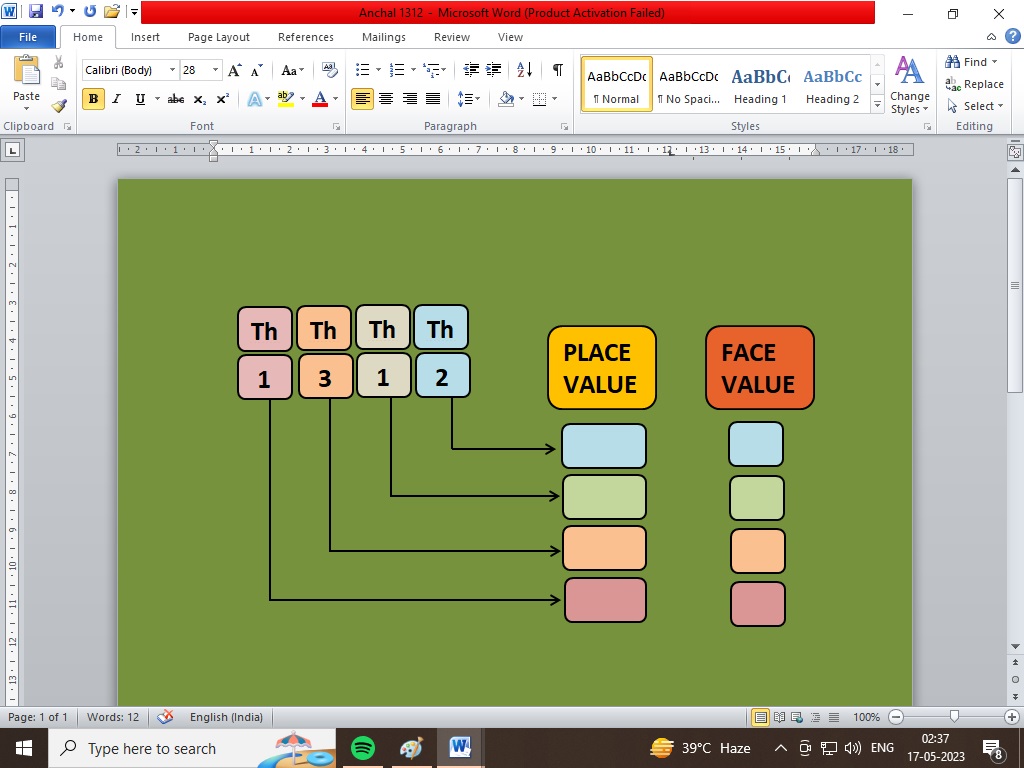Toggle Strikethrough formatting
Viewport: 1024px width, 768px height.
176,99
